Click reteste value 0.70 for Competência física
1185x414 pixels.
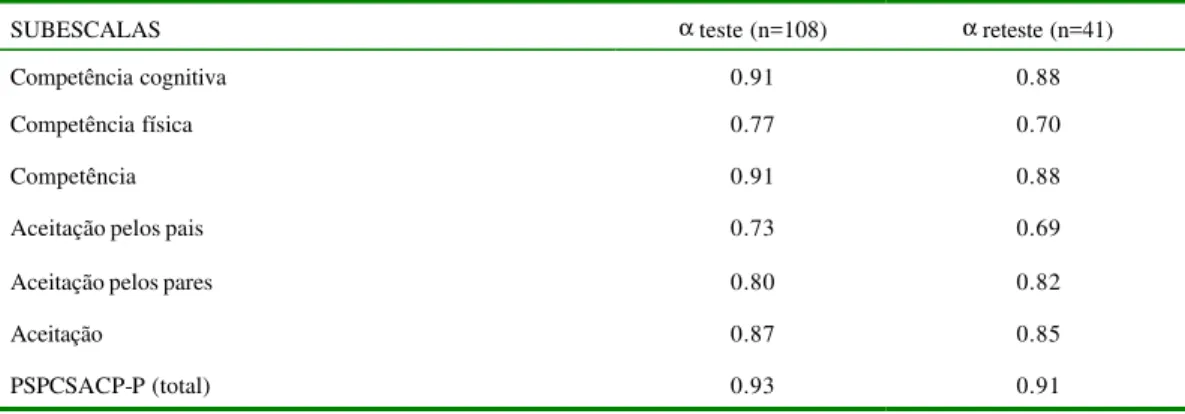[1039, 125]
